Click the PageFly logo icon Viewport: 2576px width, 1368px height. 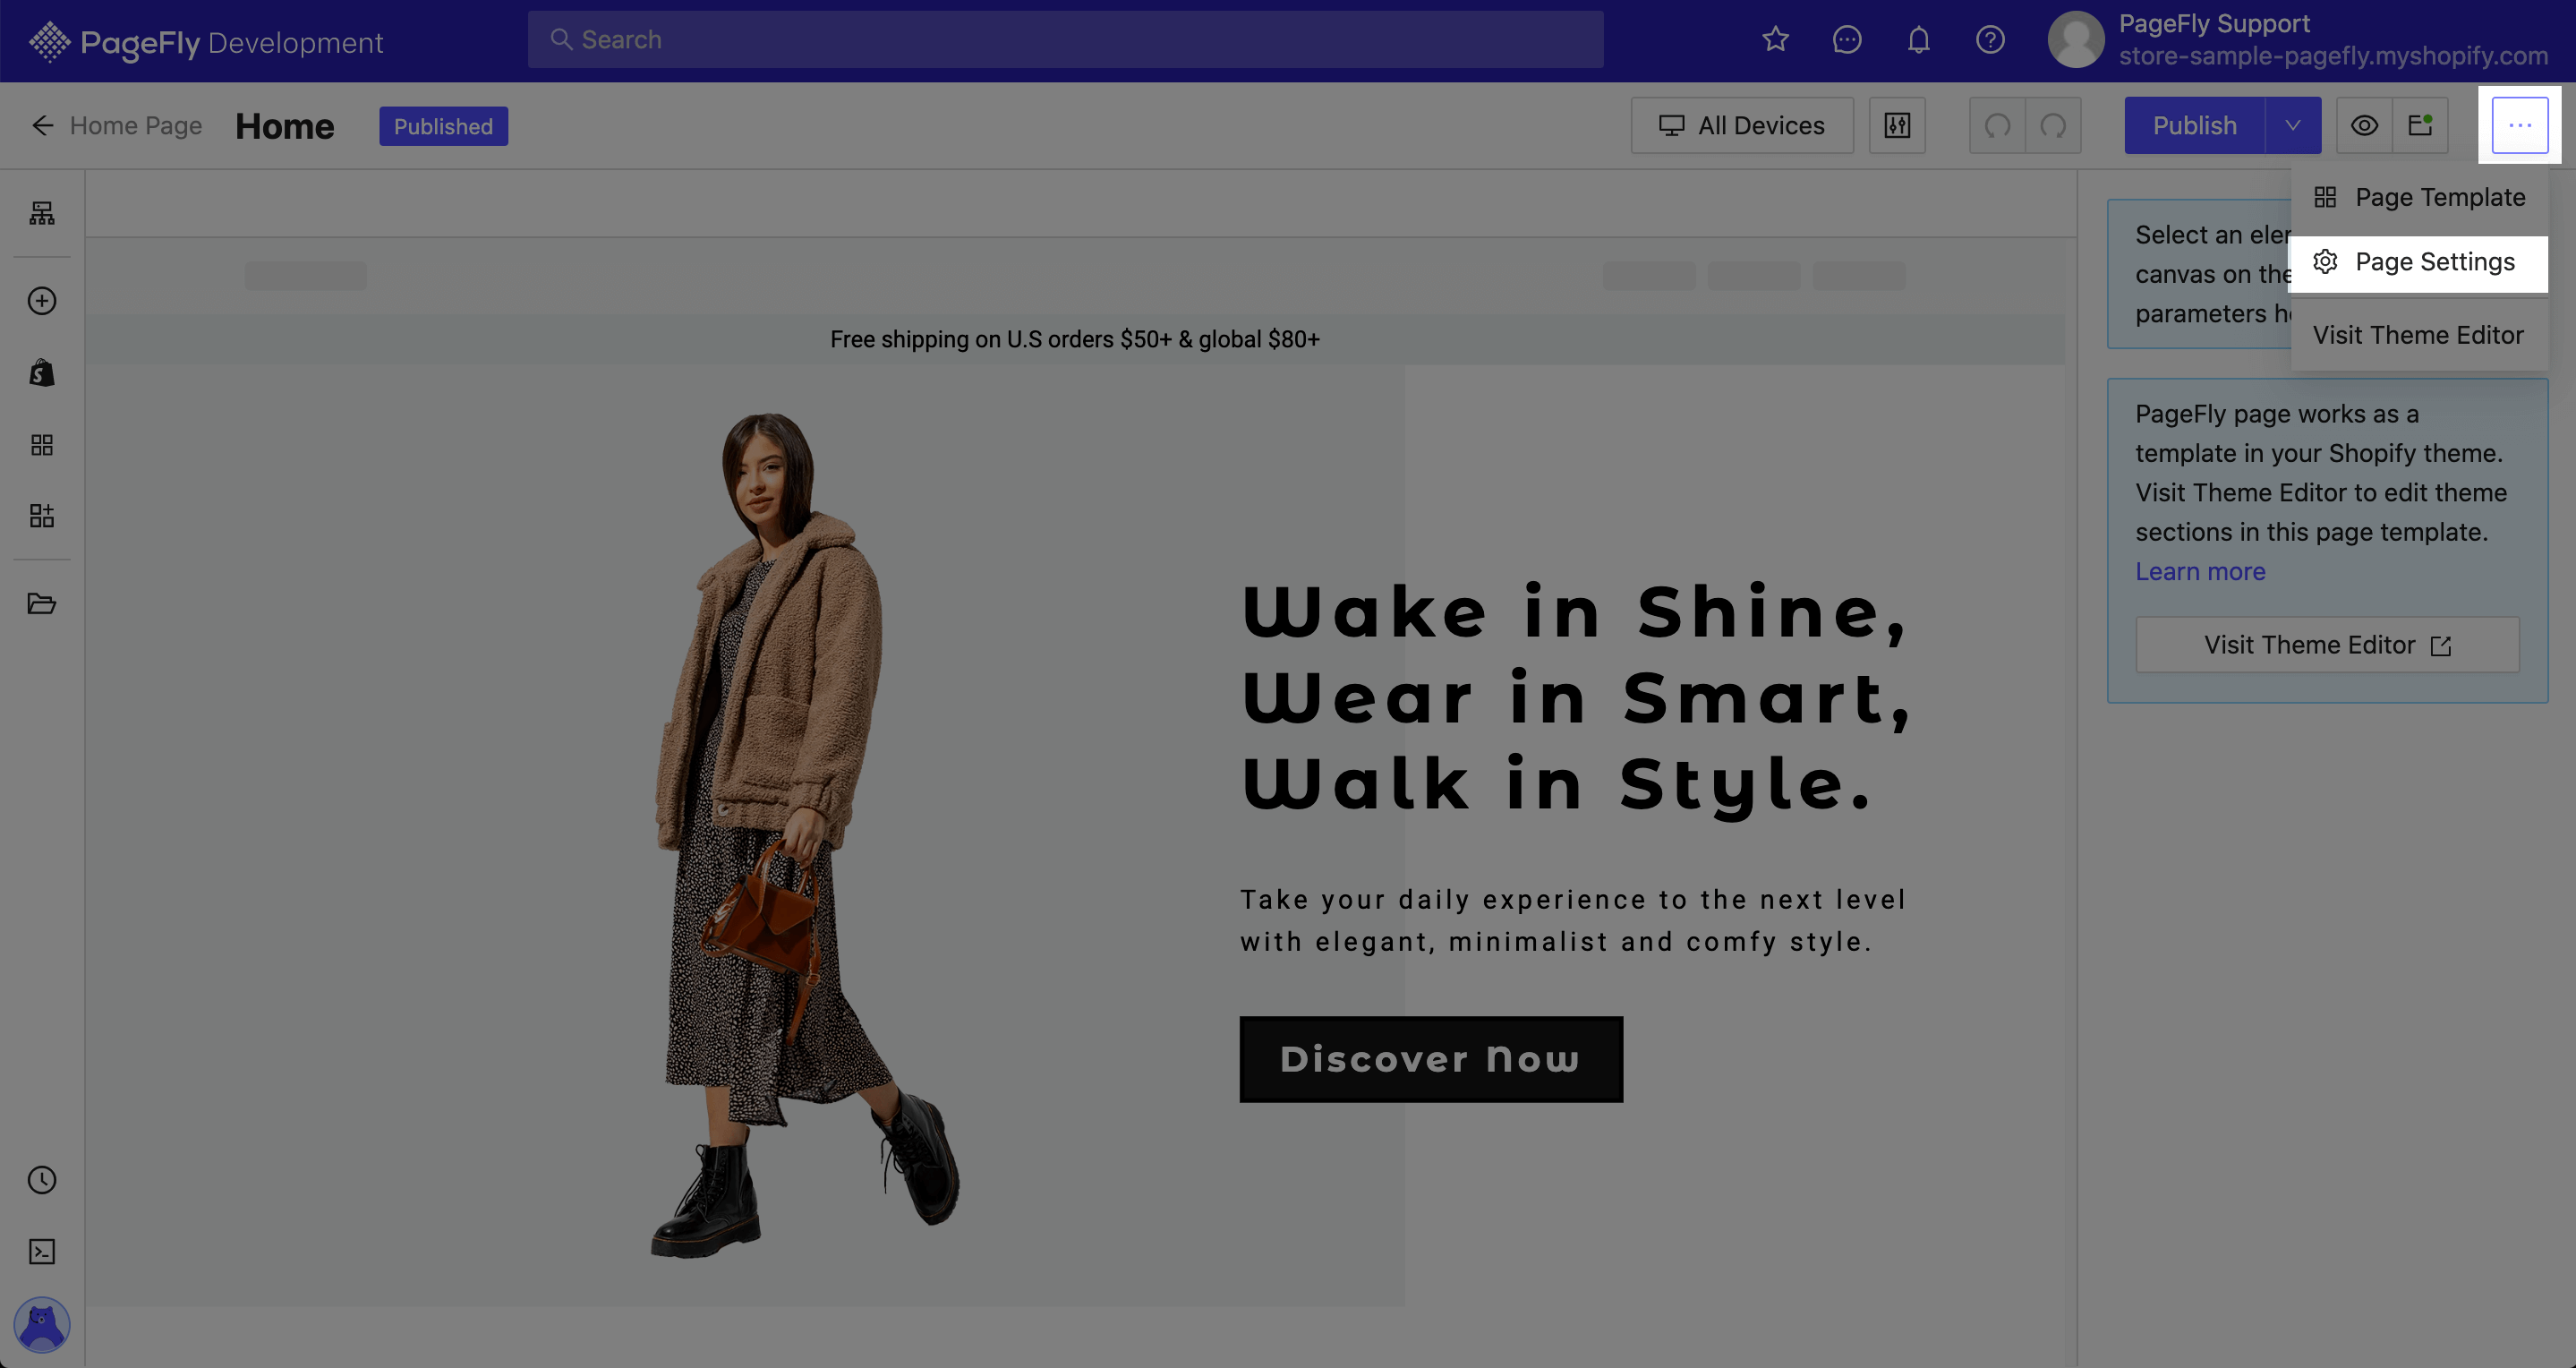click(x=49, y=42)
